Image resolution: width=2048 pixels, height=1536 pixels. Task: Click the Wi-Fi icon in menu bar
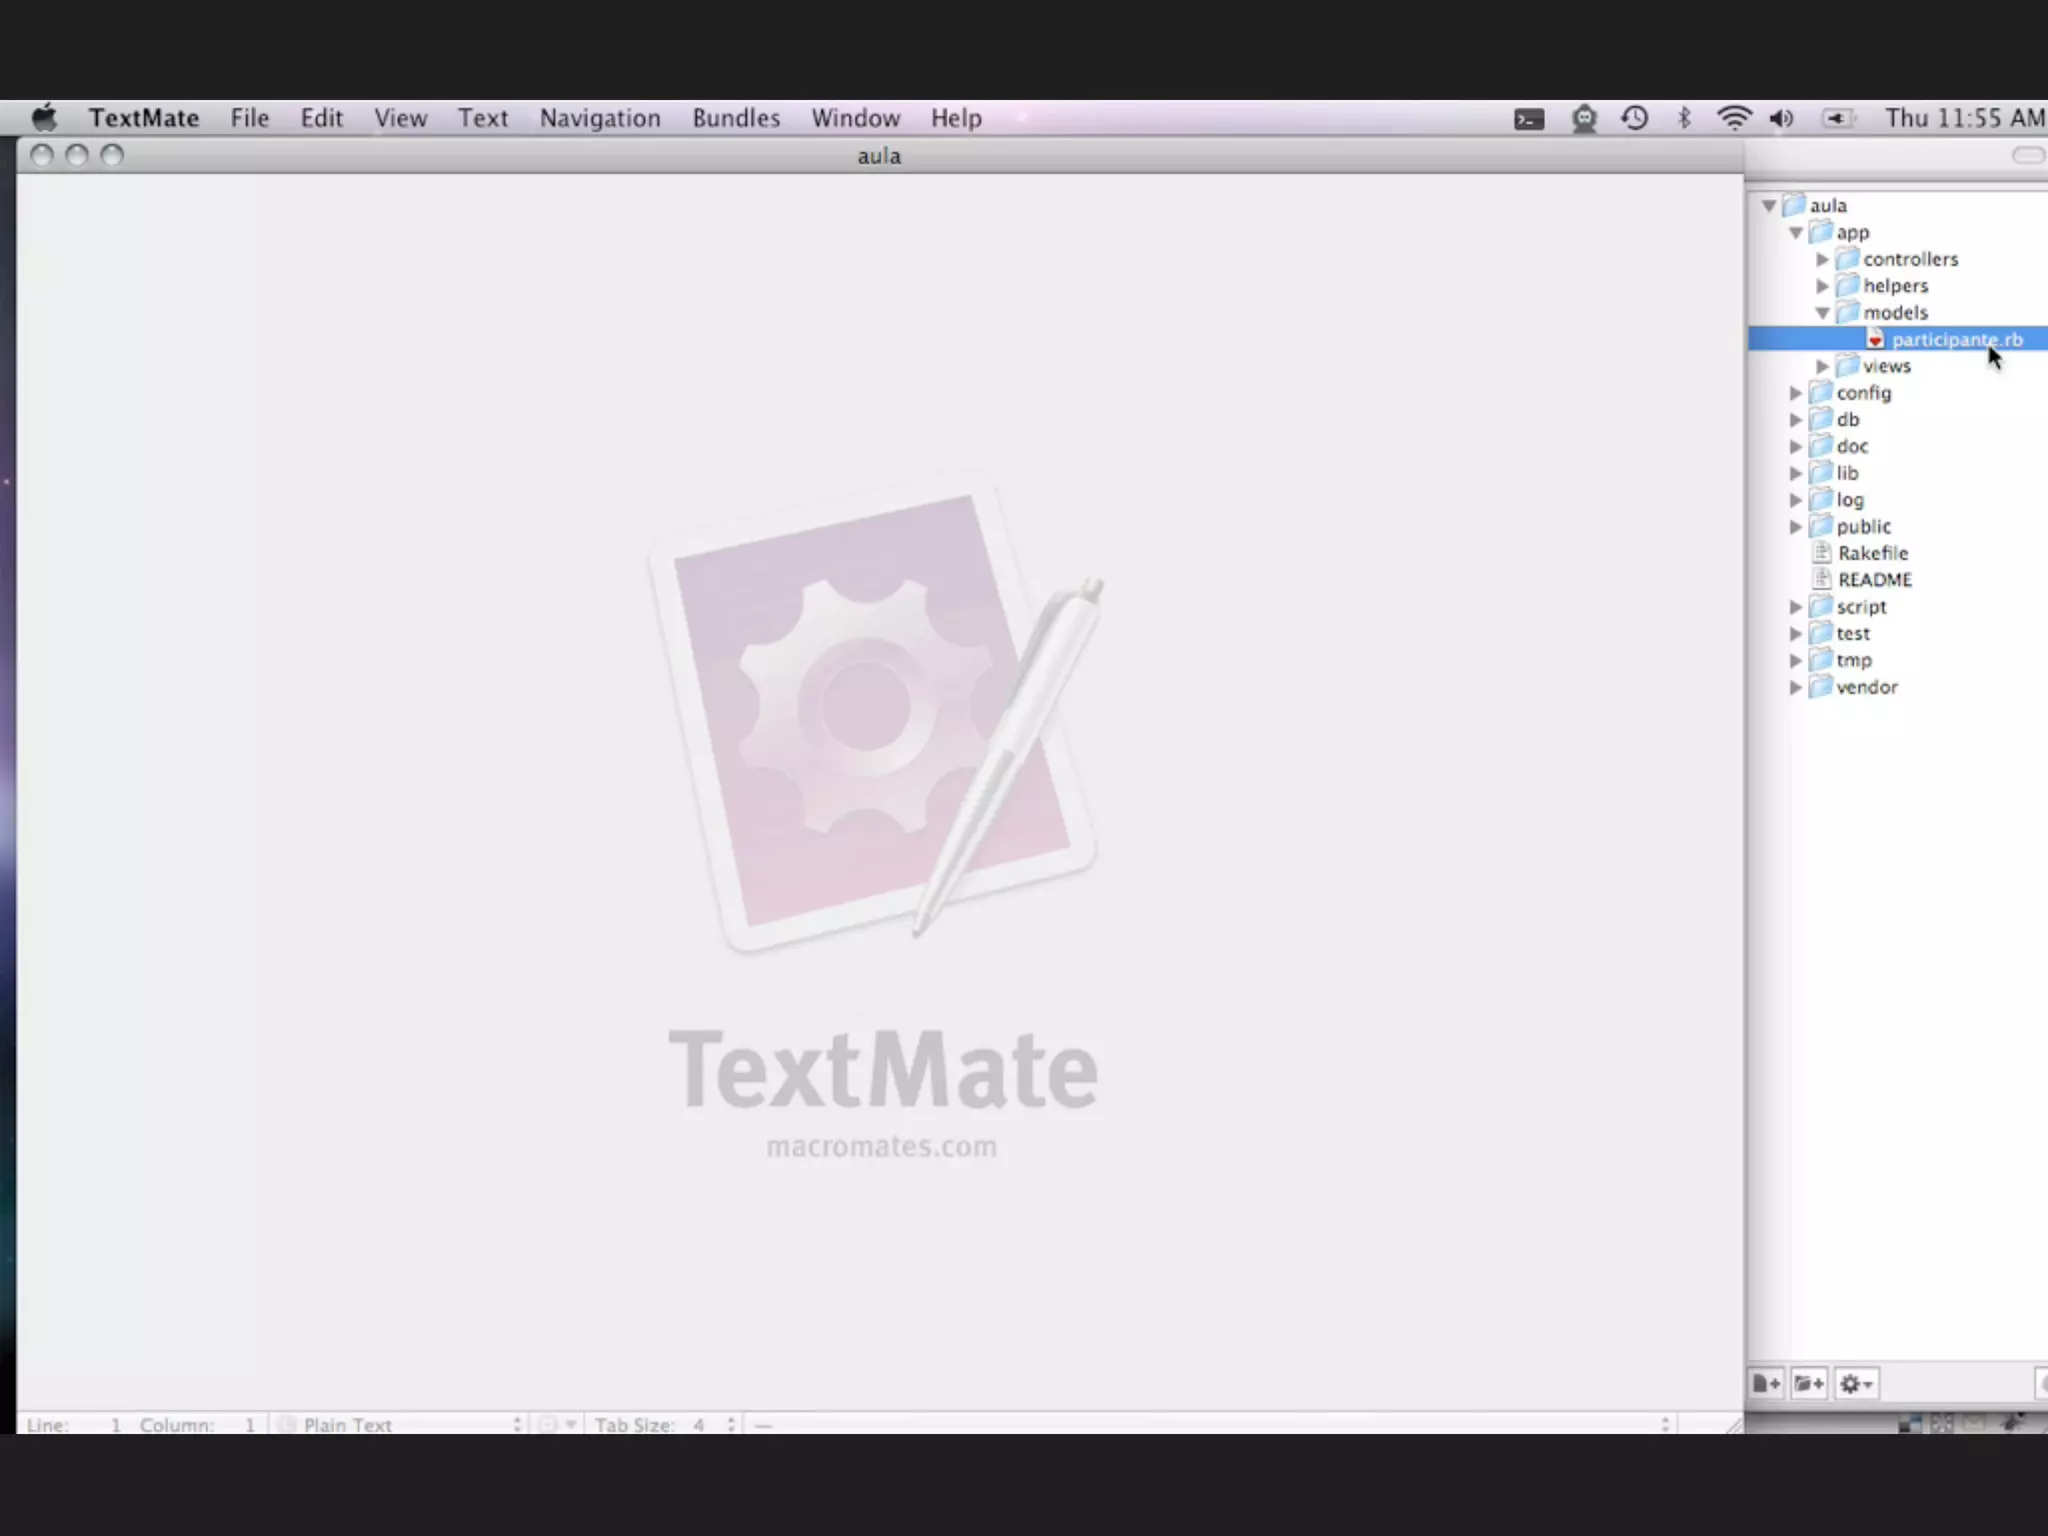pyautogui.click(x=1734, y=118)
